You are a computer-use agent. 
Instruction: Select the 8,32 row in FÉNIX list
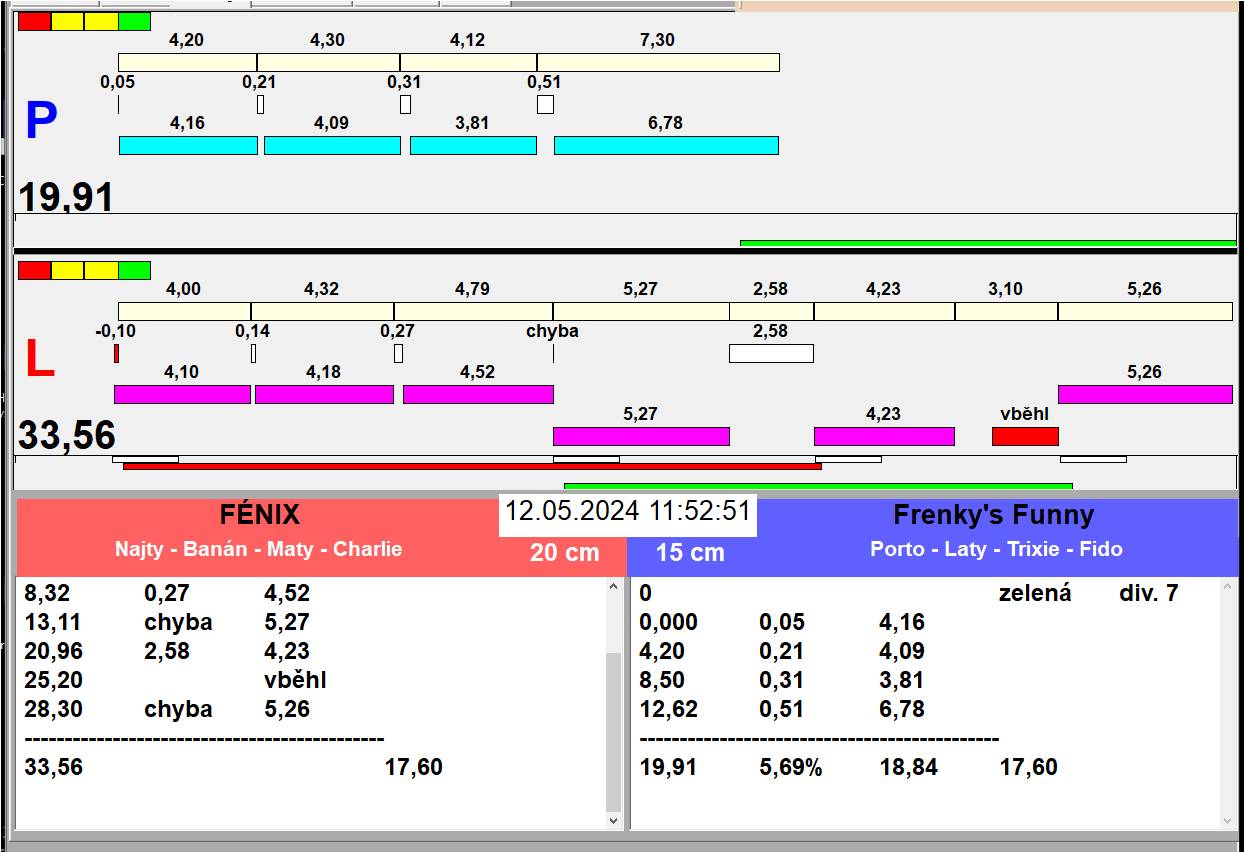312,593
